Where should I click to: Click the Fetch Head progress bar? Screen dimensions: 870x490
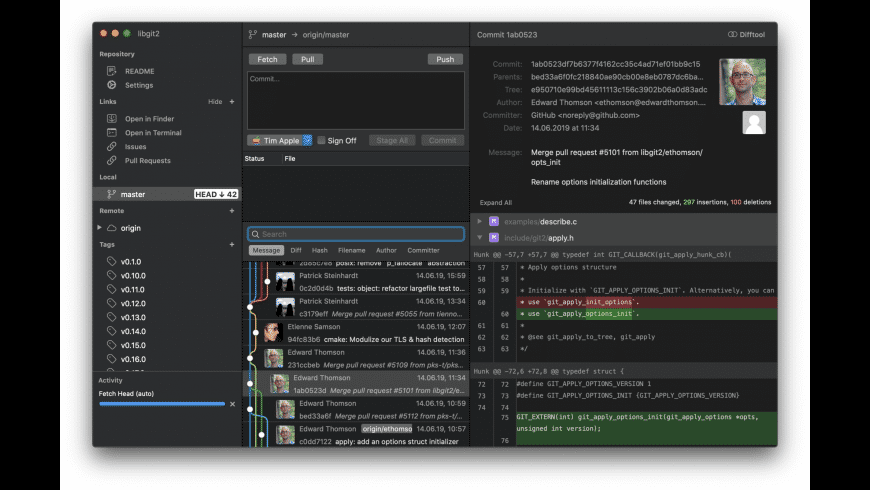(162, 404)
